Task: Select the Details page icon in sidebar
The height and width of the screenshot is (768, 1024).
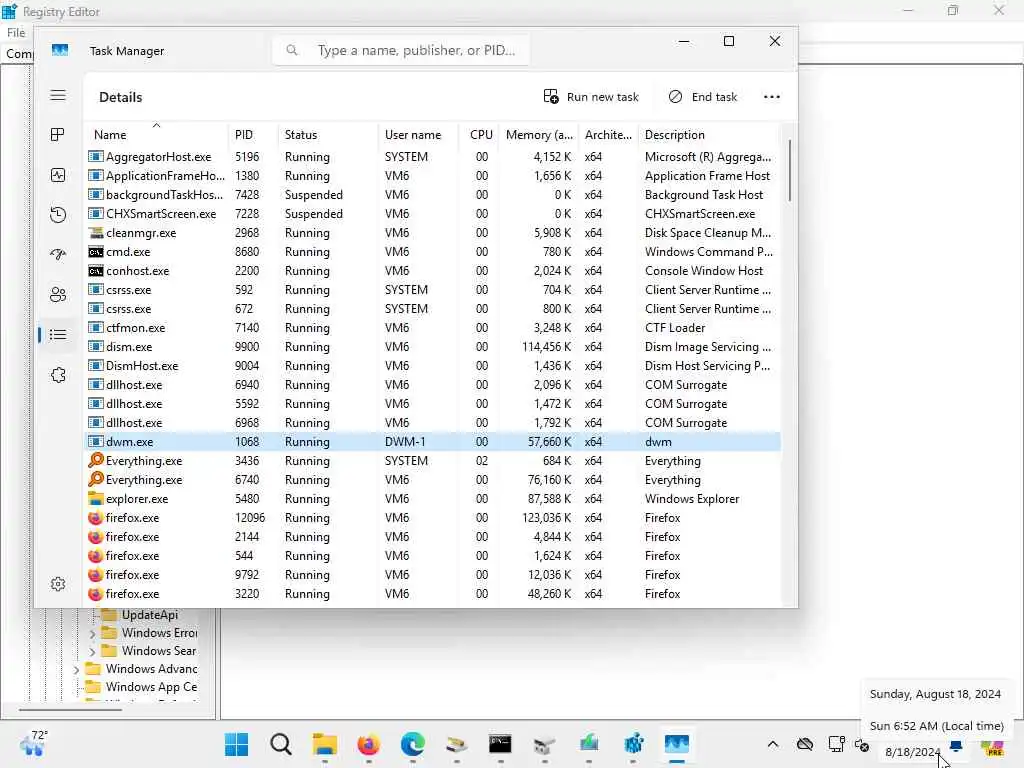Action: [x=58, y=335]
